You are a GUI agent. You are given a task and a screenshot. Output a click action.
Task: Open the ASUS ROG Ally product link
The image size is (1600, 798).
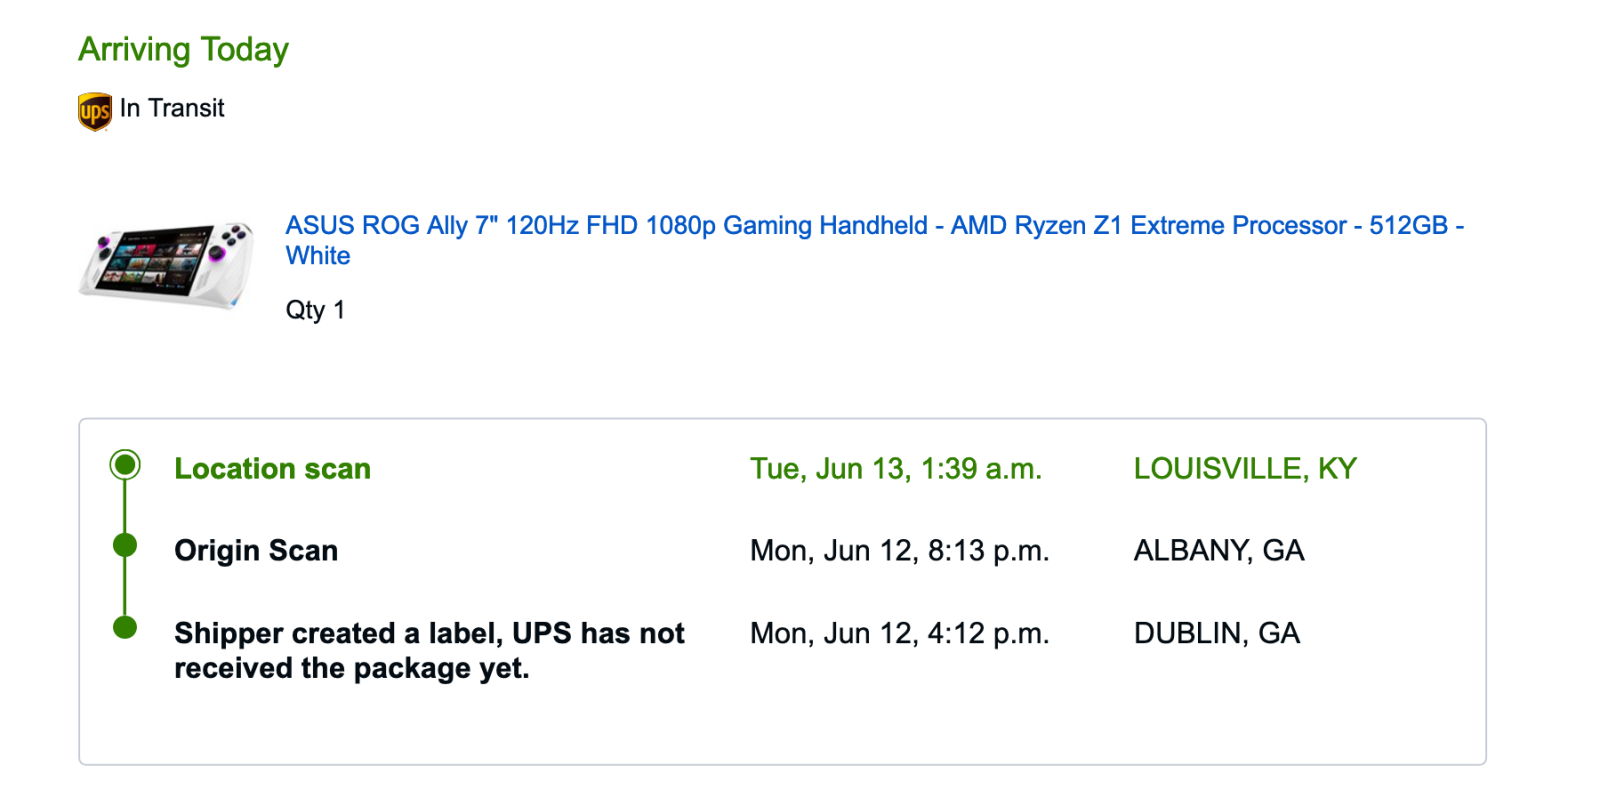[874, 240]
